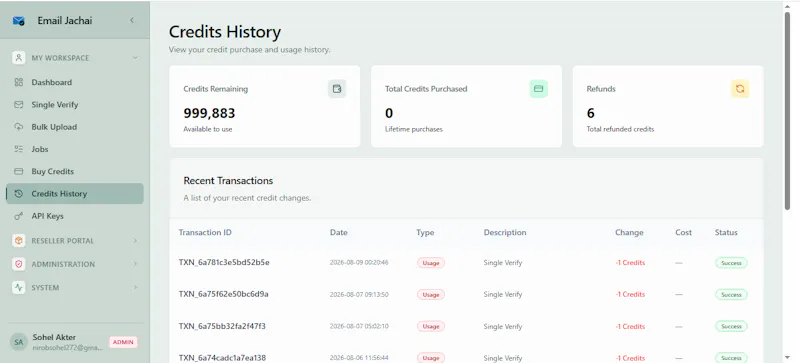Click the Reseller Portal box icon
This screenshot has height=363, width=800.
19,240
